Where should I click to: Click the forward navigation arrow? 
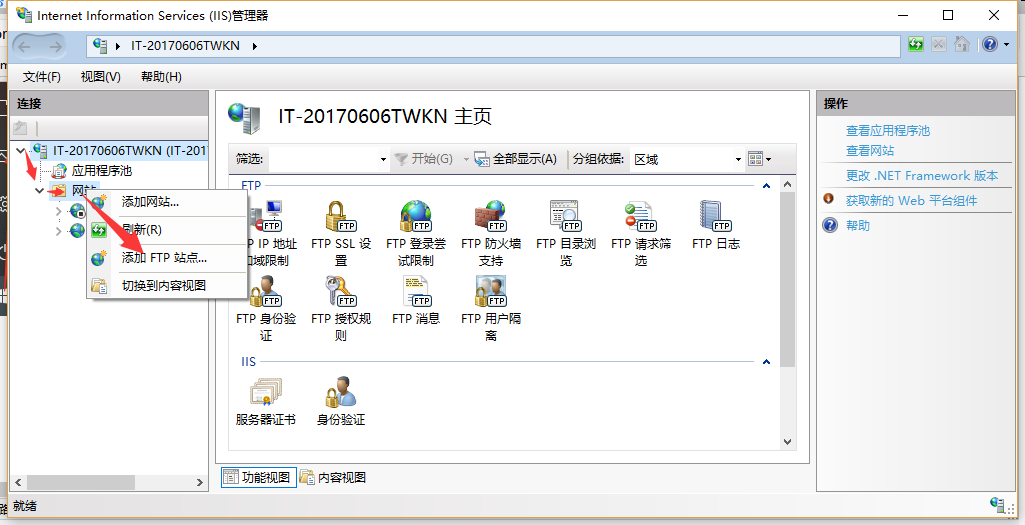(56, 46)
